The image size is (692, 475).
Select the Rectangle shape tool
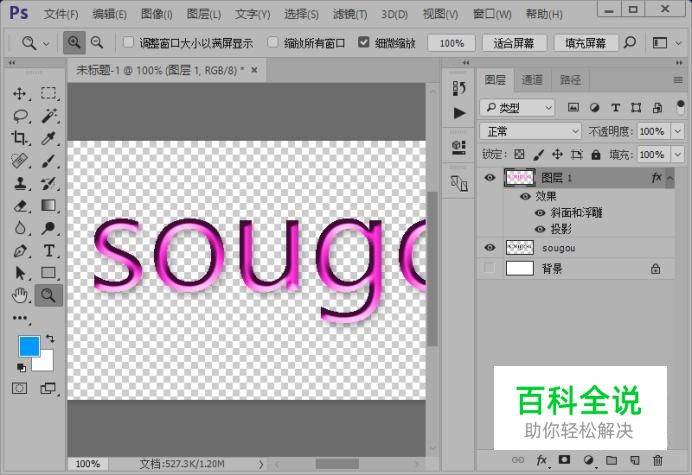click(x=49, y=273)
